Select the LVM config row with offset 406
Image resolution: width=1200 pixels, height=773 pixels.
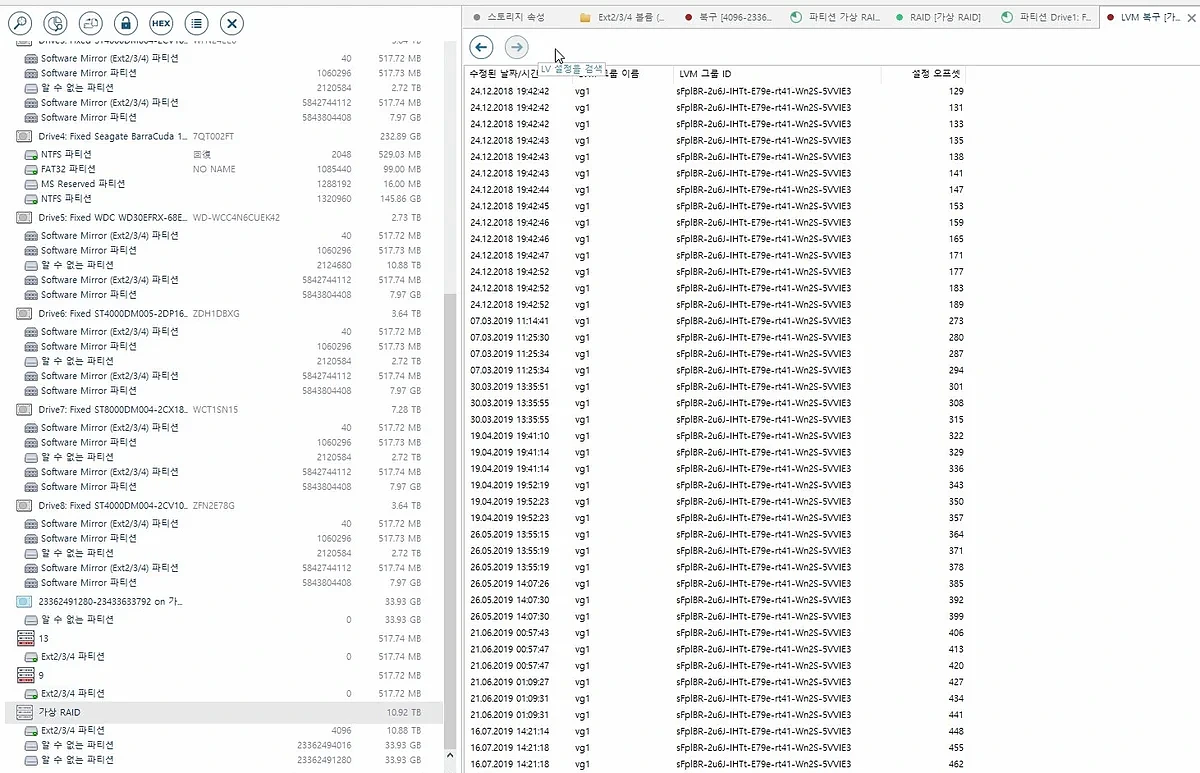tap(716, 633)
